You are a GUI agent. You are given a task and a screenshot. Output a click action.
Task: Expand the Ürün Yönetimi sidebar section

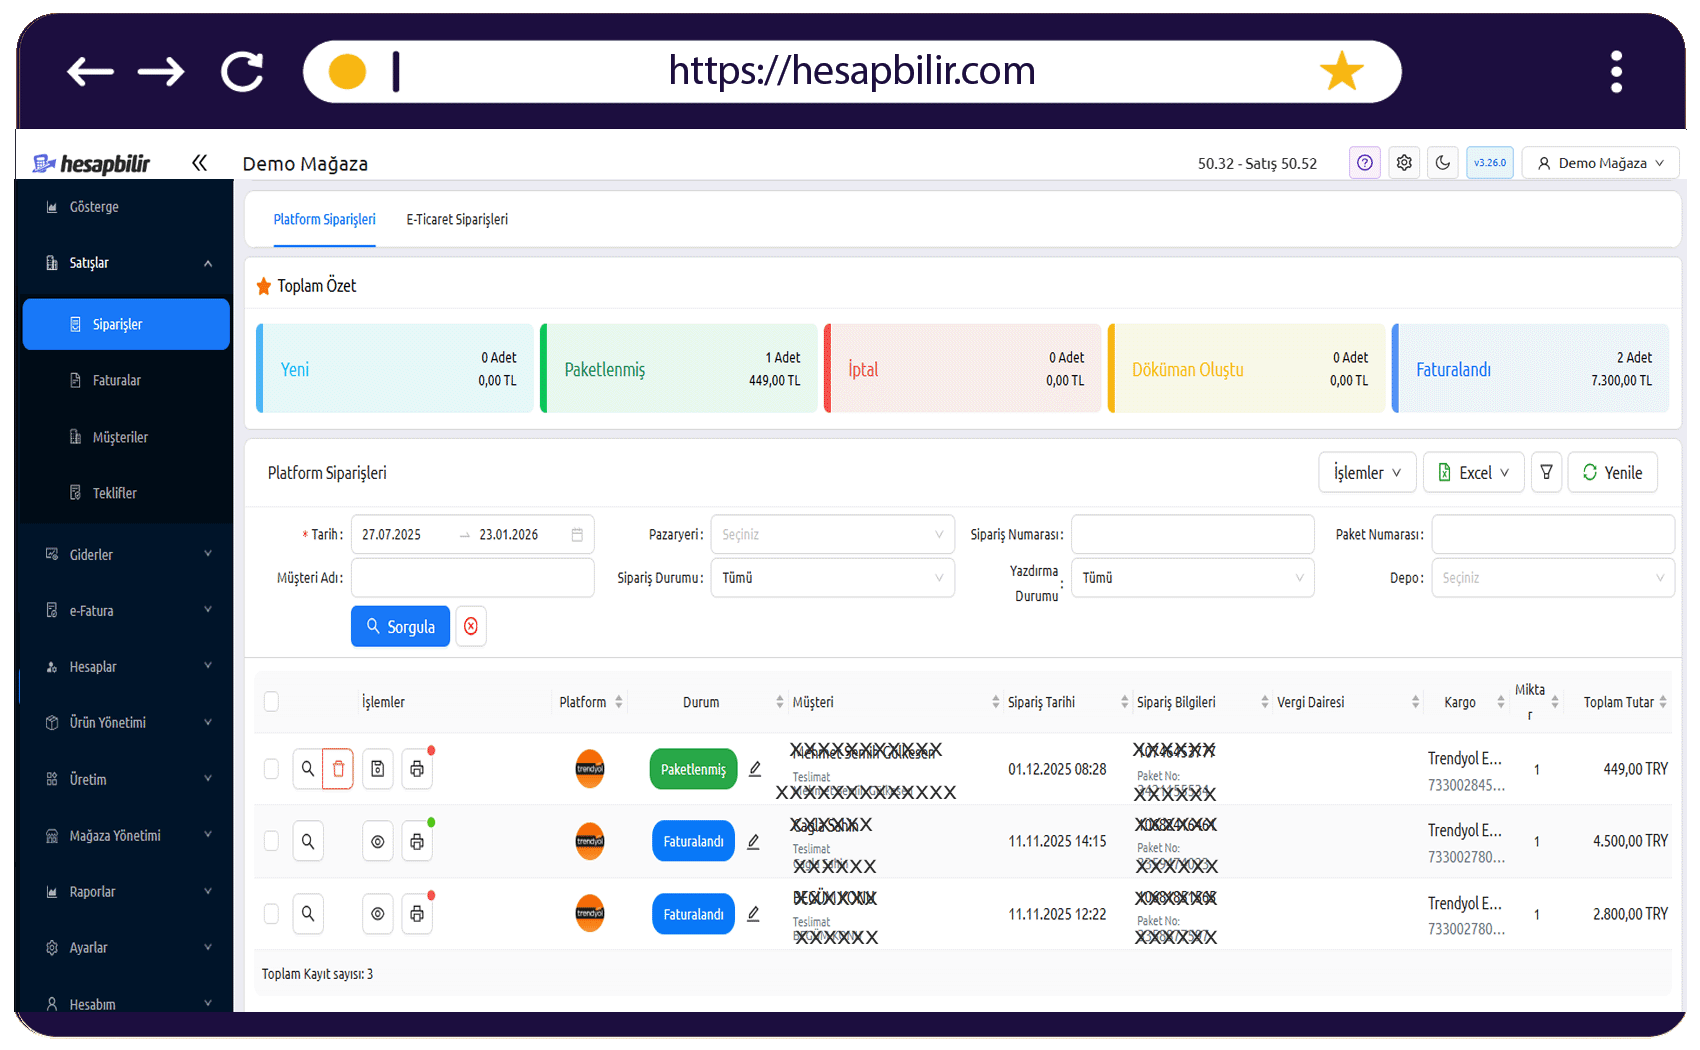coord(124,722)
